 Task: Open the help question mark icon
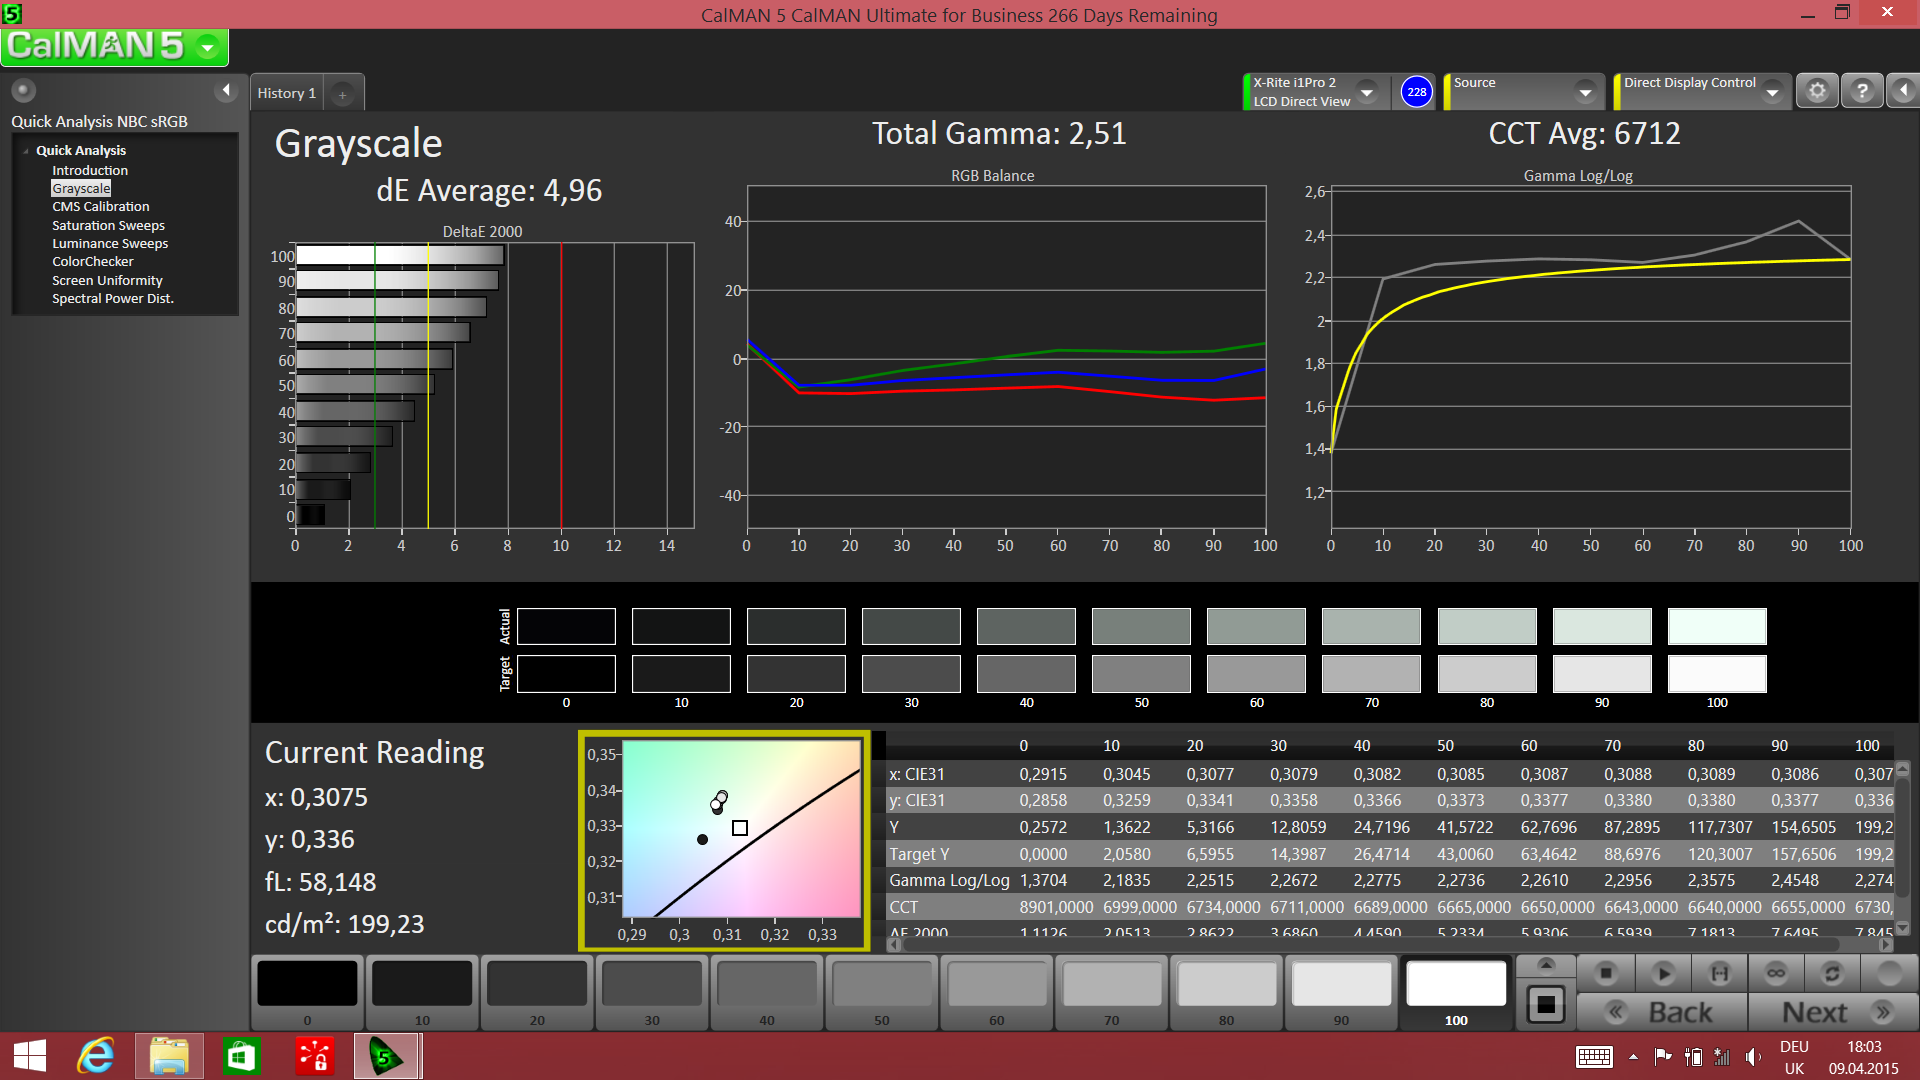pyautogui.click(x=1862, y=91)
